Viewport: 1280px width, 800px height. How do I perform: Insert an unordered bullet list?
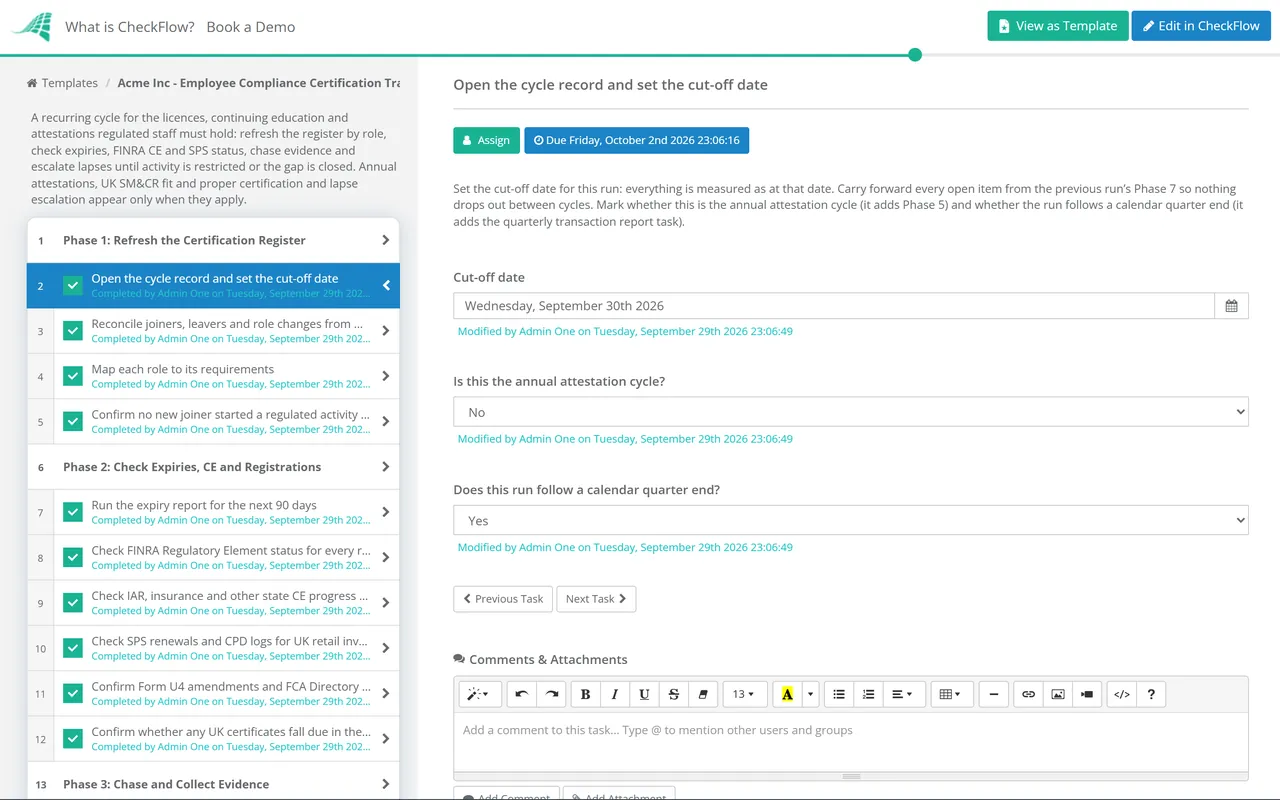coord(839,694)
